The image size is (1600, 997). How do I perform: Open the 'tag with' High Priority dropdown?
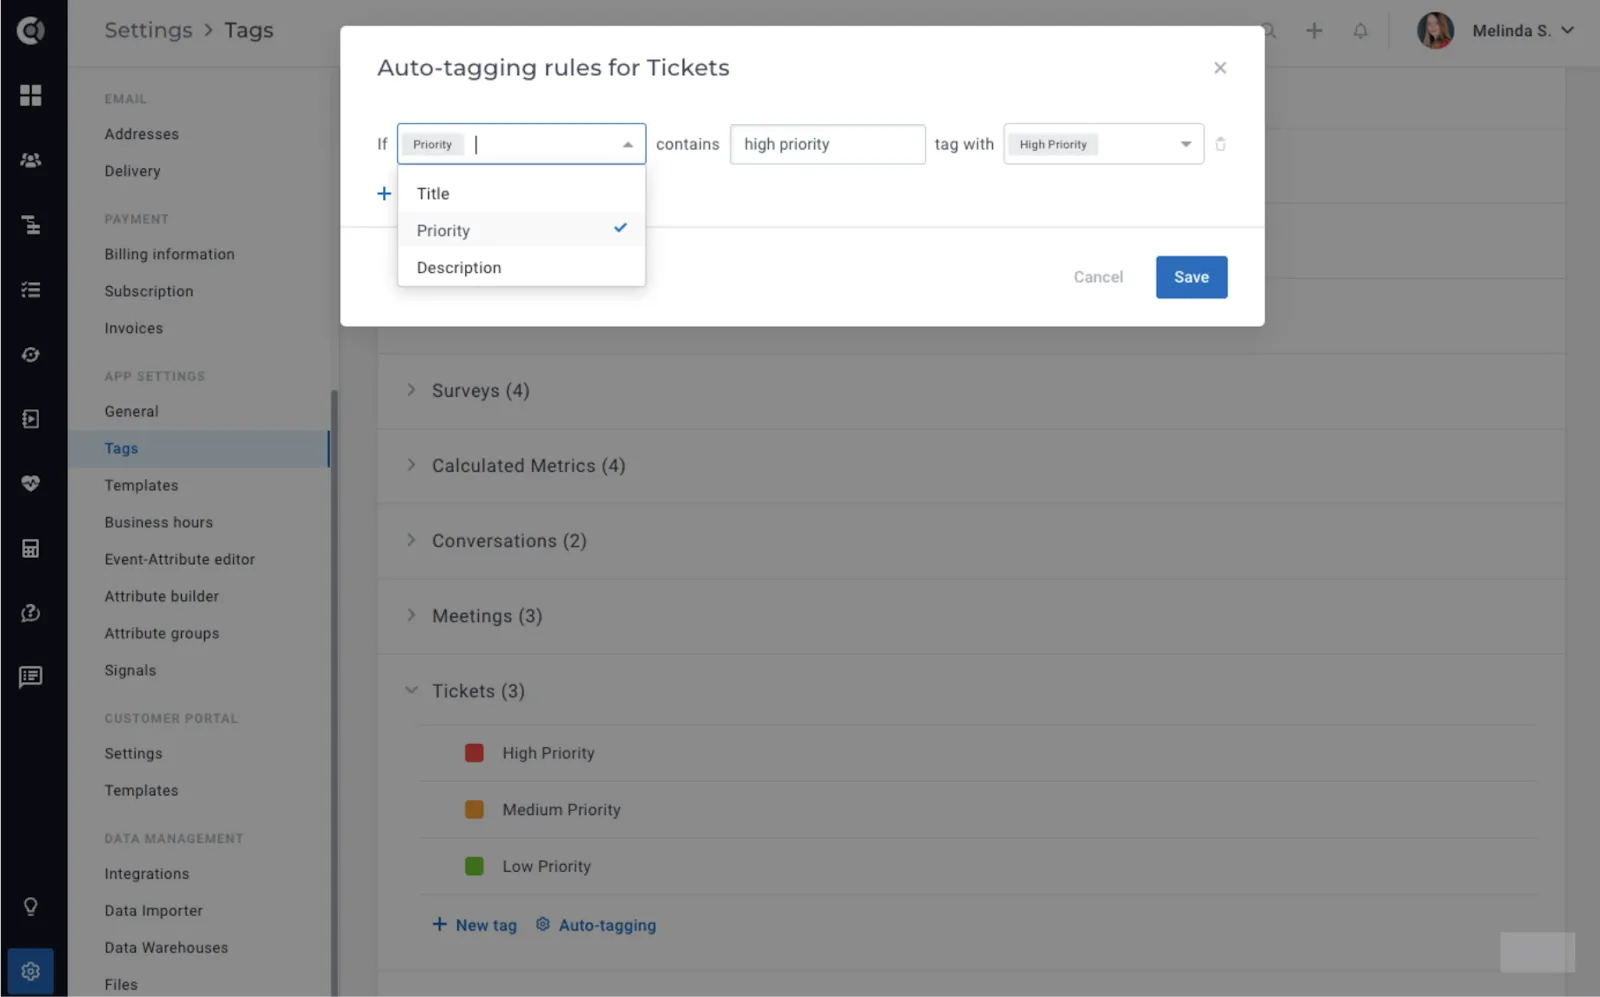[x=1104, y=144]
